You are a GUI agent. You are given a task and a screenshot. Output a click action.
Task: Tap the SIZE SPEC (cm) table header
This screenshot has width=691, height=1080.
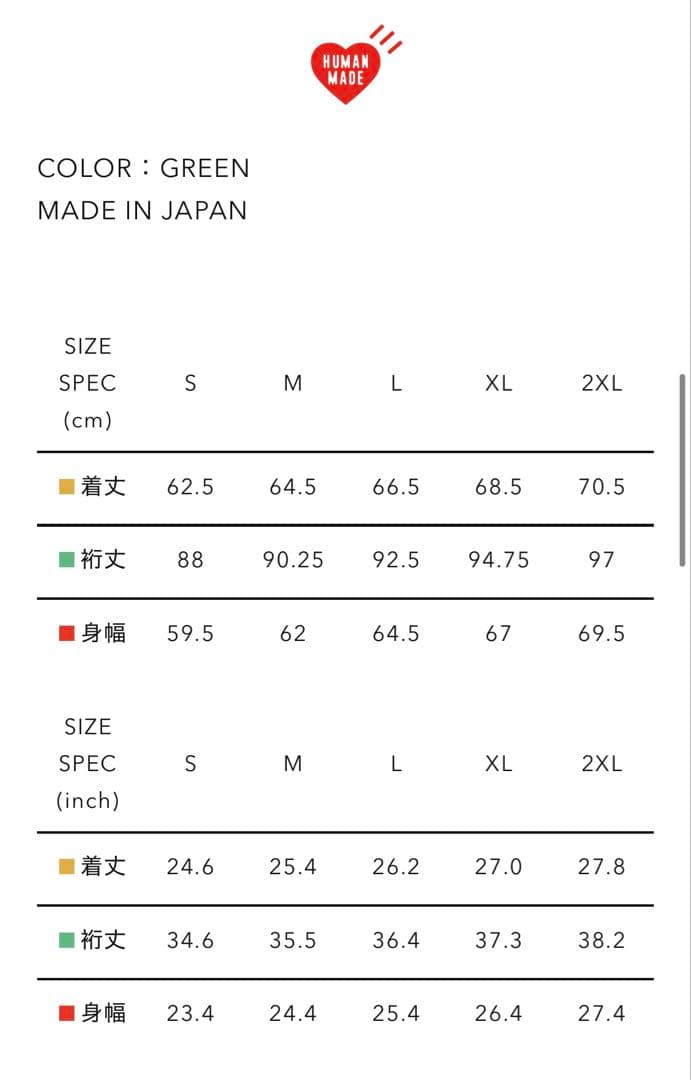87,383
